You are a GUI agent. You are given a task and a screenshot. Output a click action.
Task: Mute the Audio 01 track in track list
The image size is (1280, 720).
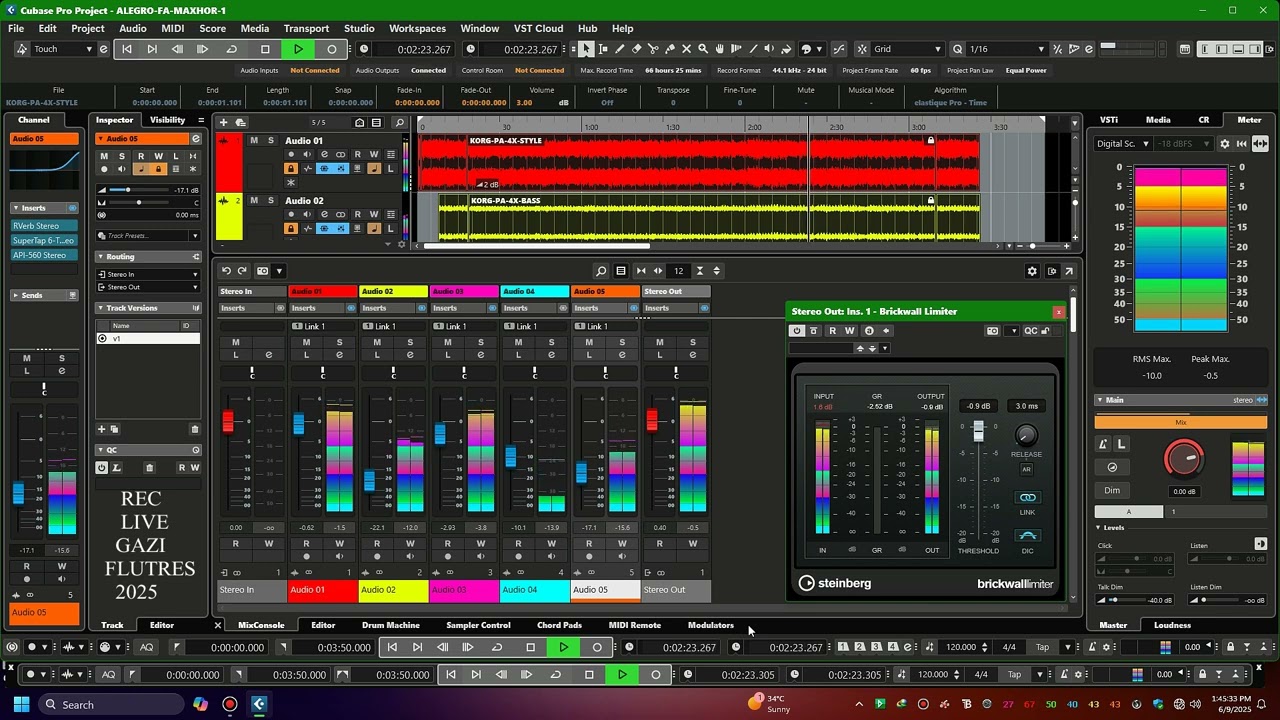(254, 140)
